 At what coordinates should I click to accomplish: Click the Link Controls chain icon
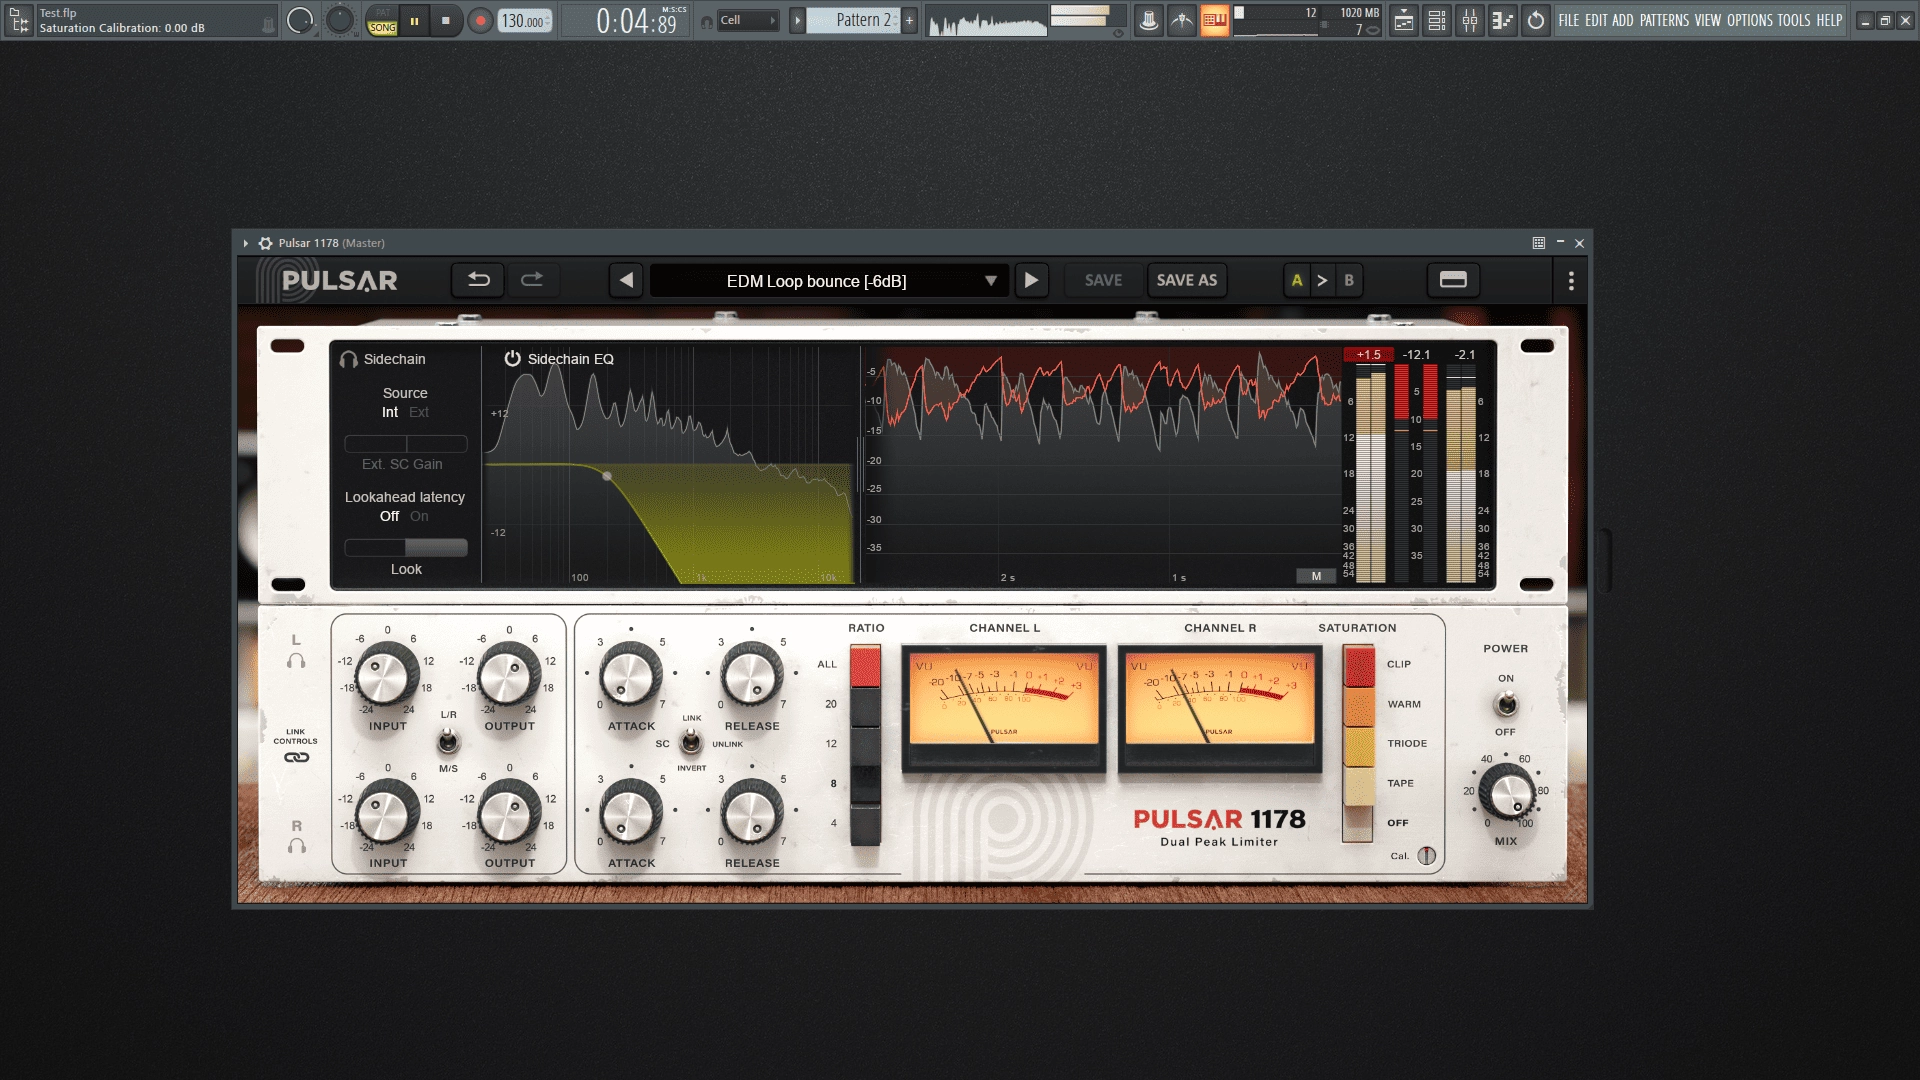click(x=296, y=757)
